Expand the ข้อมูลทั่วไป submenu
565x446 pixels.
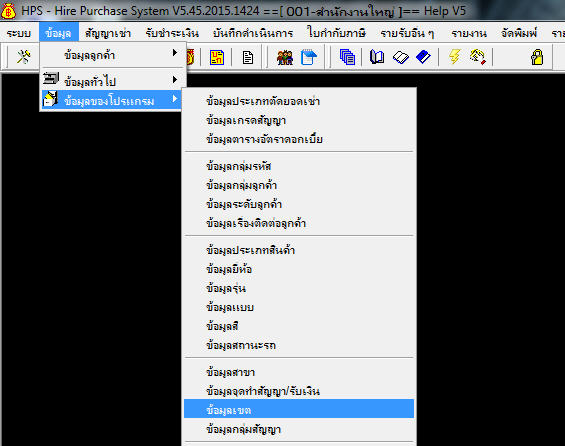point(113,80)
